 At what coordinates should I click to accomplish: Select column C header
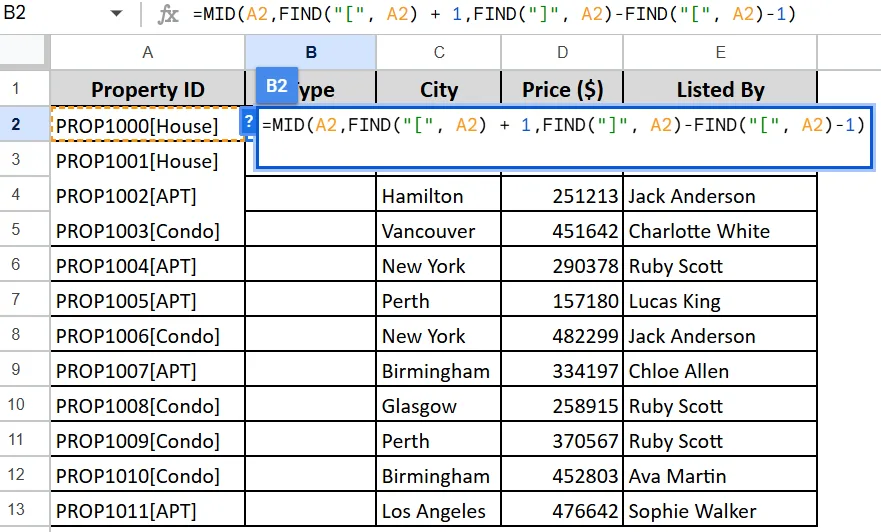tap(439, 52)
